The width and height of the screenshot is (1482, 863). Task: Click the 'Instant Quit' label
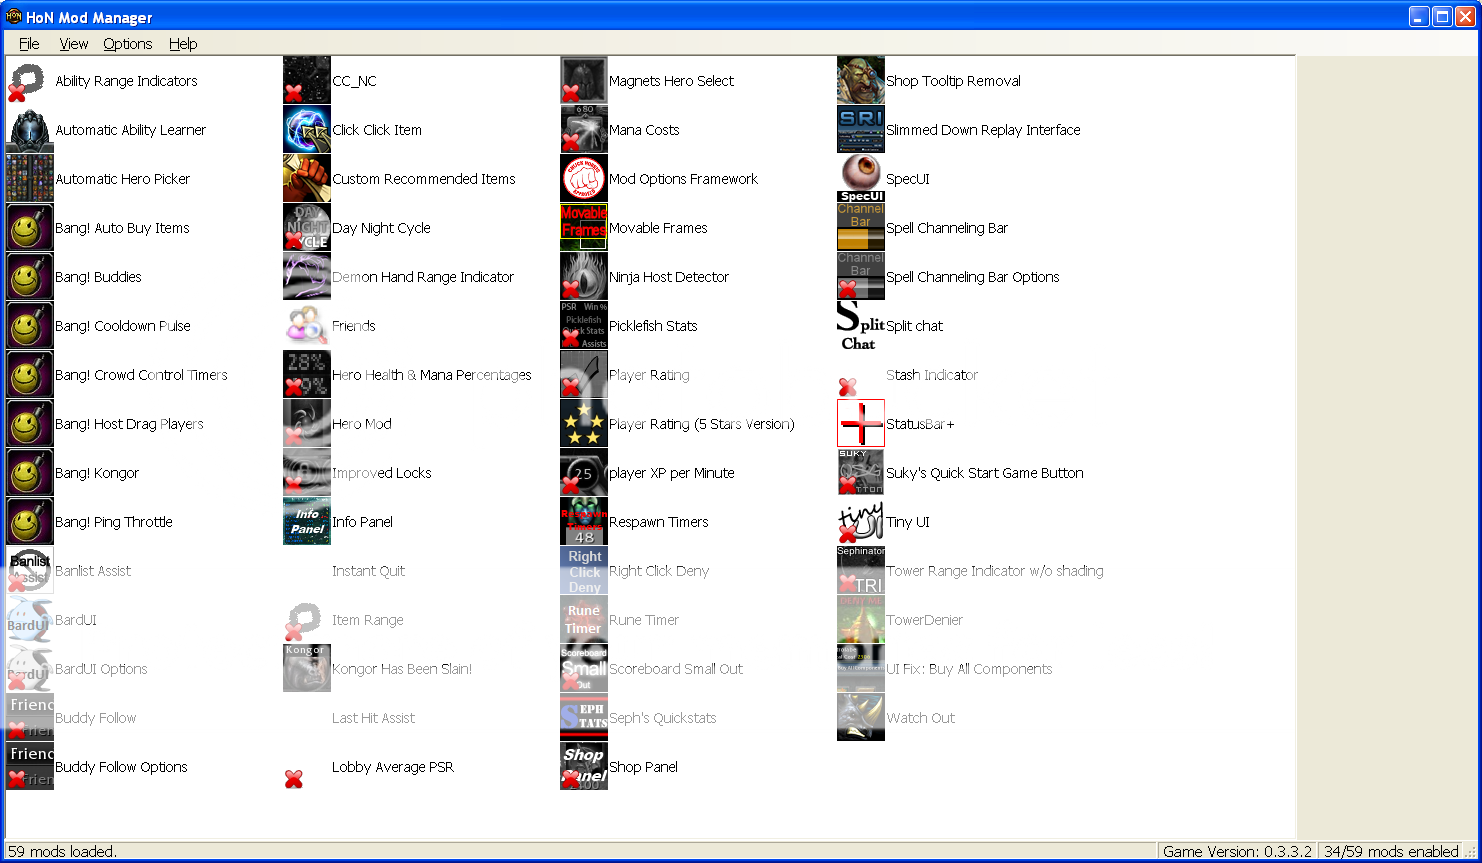(369, 571)
